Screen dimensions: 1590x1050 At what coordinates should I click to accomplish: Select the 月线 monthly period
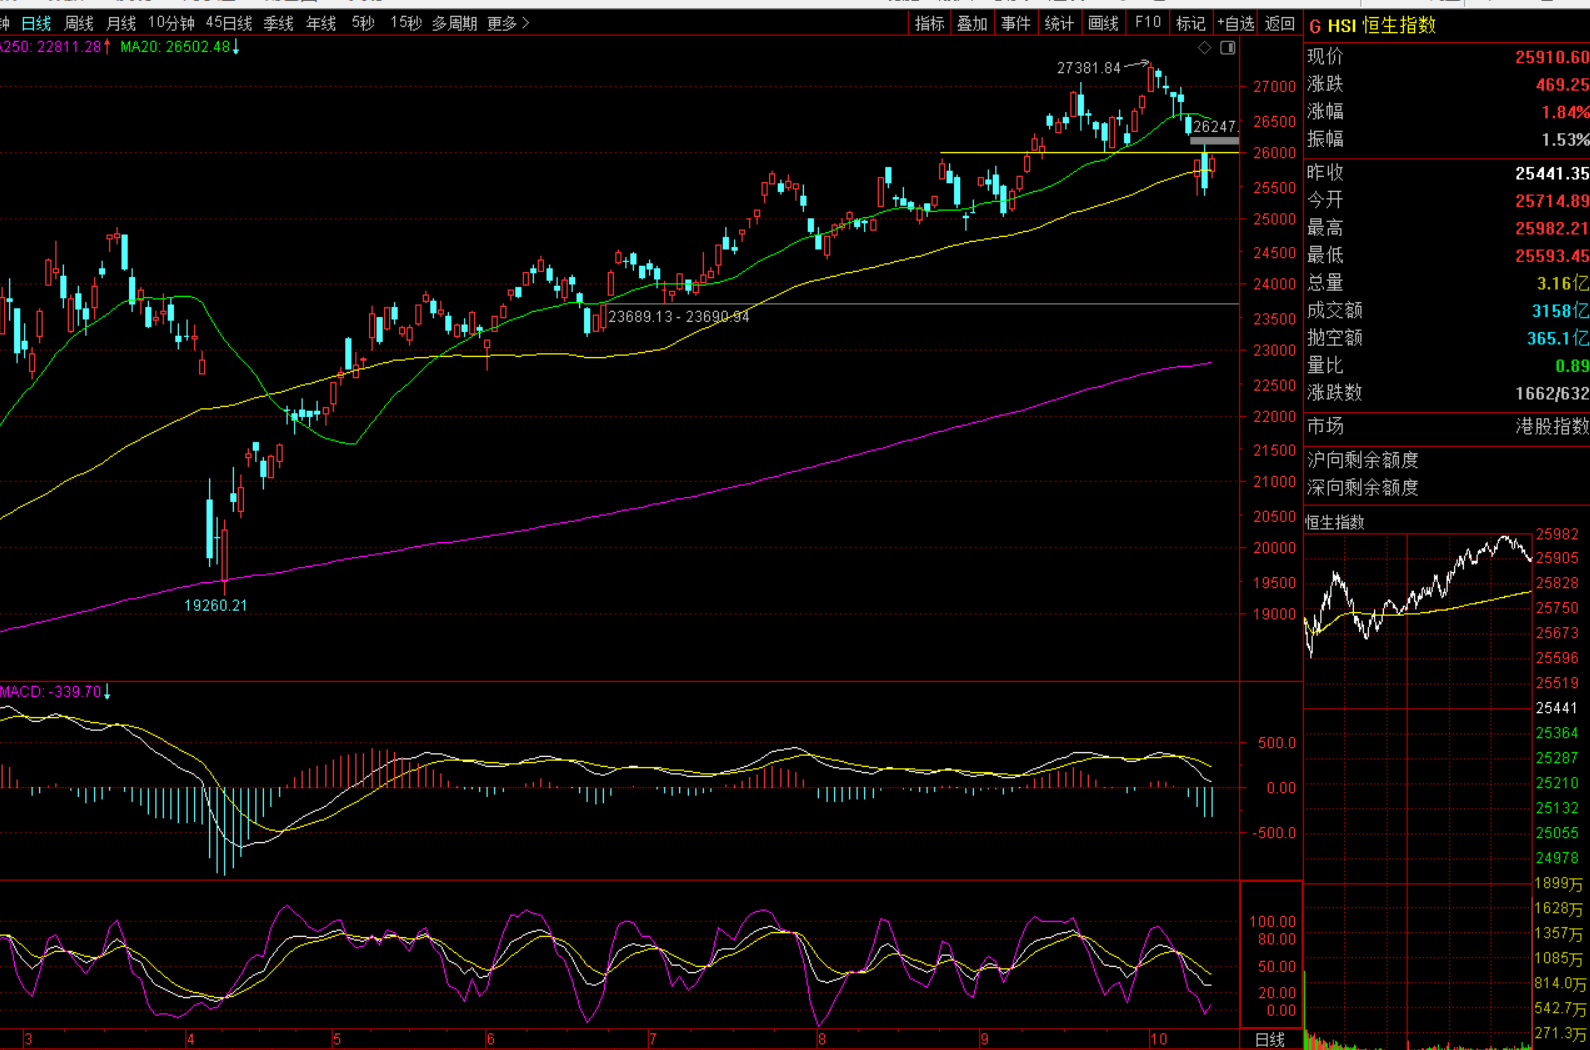coord(121,23)
